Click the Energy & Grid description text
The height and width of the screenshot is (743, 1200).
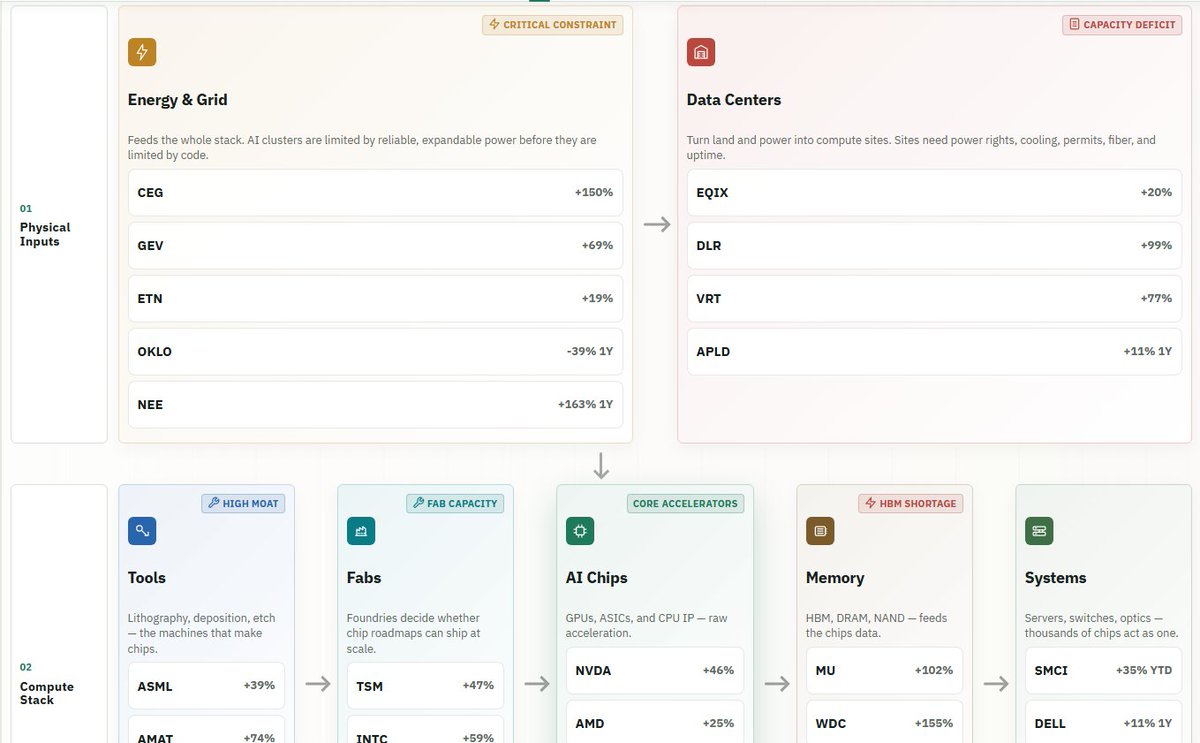(x=362, y=148)
